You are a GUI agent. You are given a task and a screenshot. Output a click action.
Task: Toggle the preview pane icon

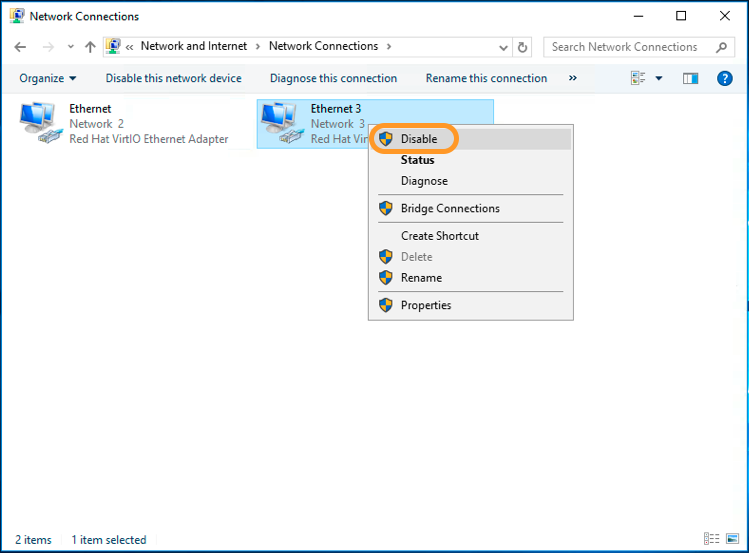(x=690, y=78)
